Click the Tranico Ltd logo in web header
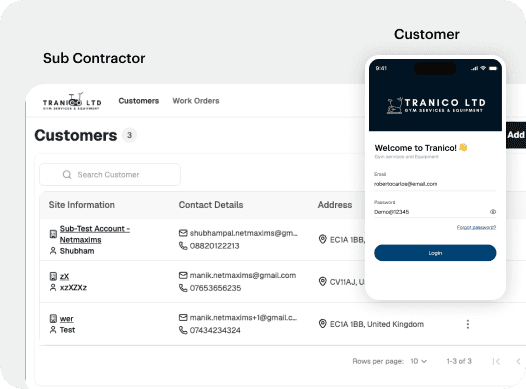The width and height of the screenshot is (526, 389). (x=72, y=101)
